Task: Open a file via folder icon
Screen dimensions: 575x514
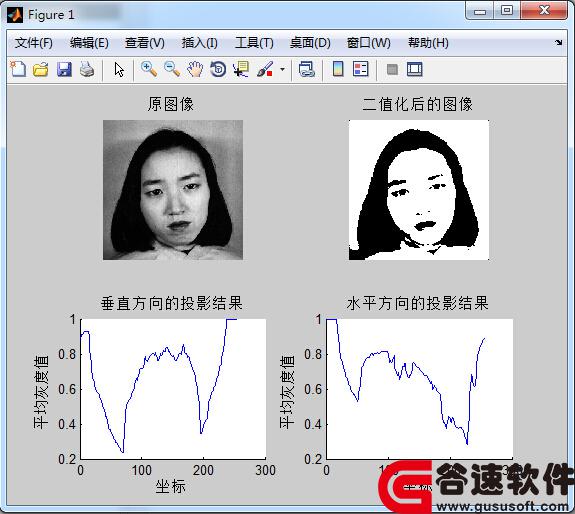Action: [x=41, y=69]
